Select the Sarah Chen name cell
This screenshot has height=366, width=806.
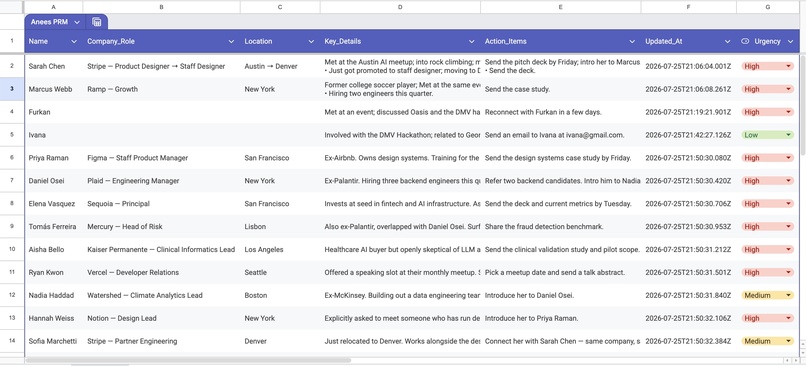53,66
